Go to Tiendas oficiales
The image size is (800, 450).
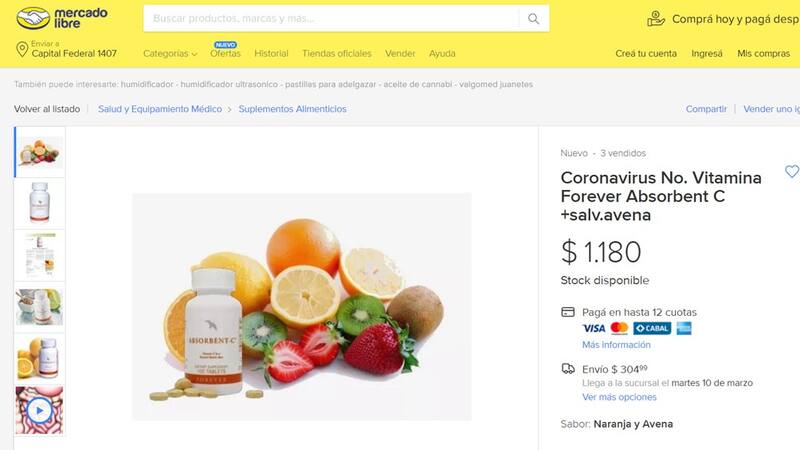pos(337,54)
